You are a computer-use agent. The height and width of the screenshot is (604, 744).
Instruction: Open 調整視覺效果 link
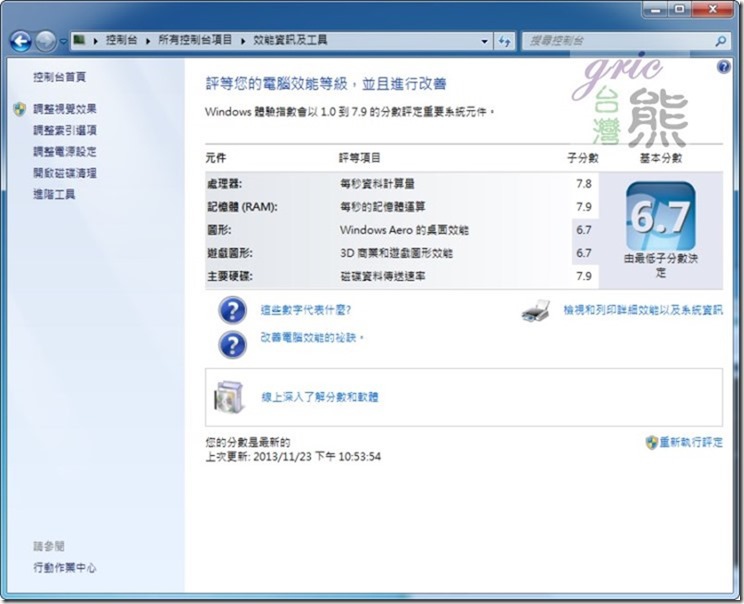65,109
